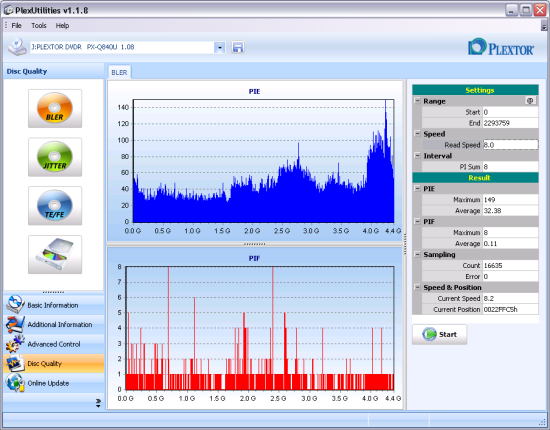Viewport: 550px width, 430px height.
Task: Click the Advanced Control gears icon
Action: point(15,344)
